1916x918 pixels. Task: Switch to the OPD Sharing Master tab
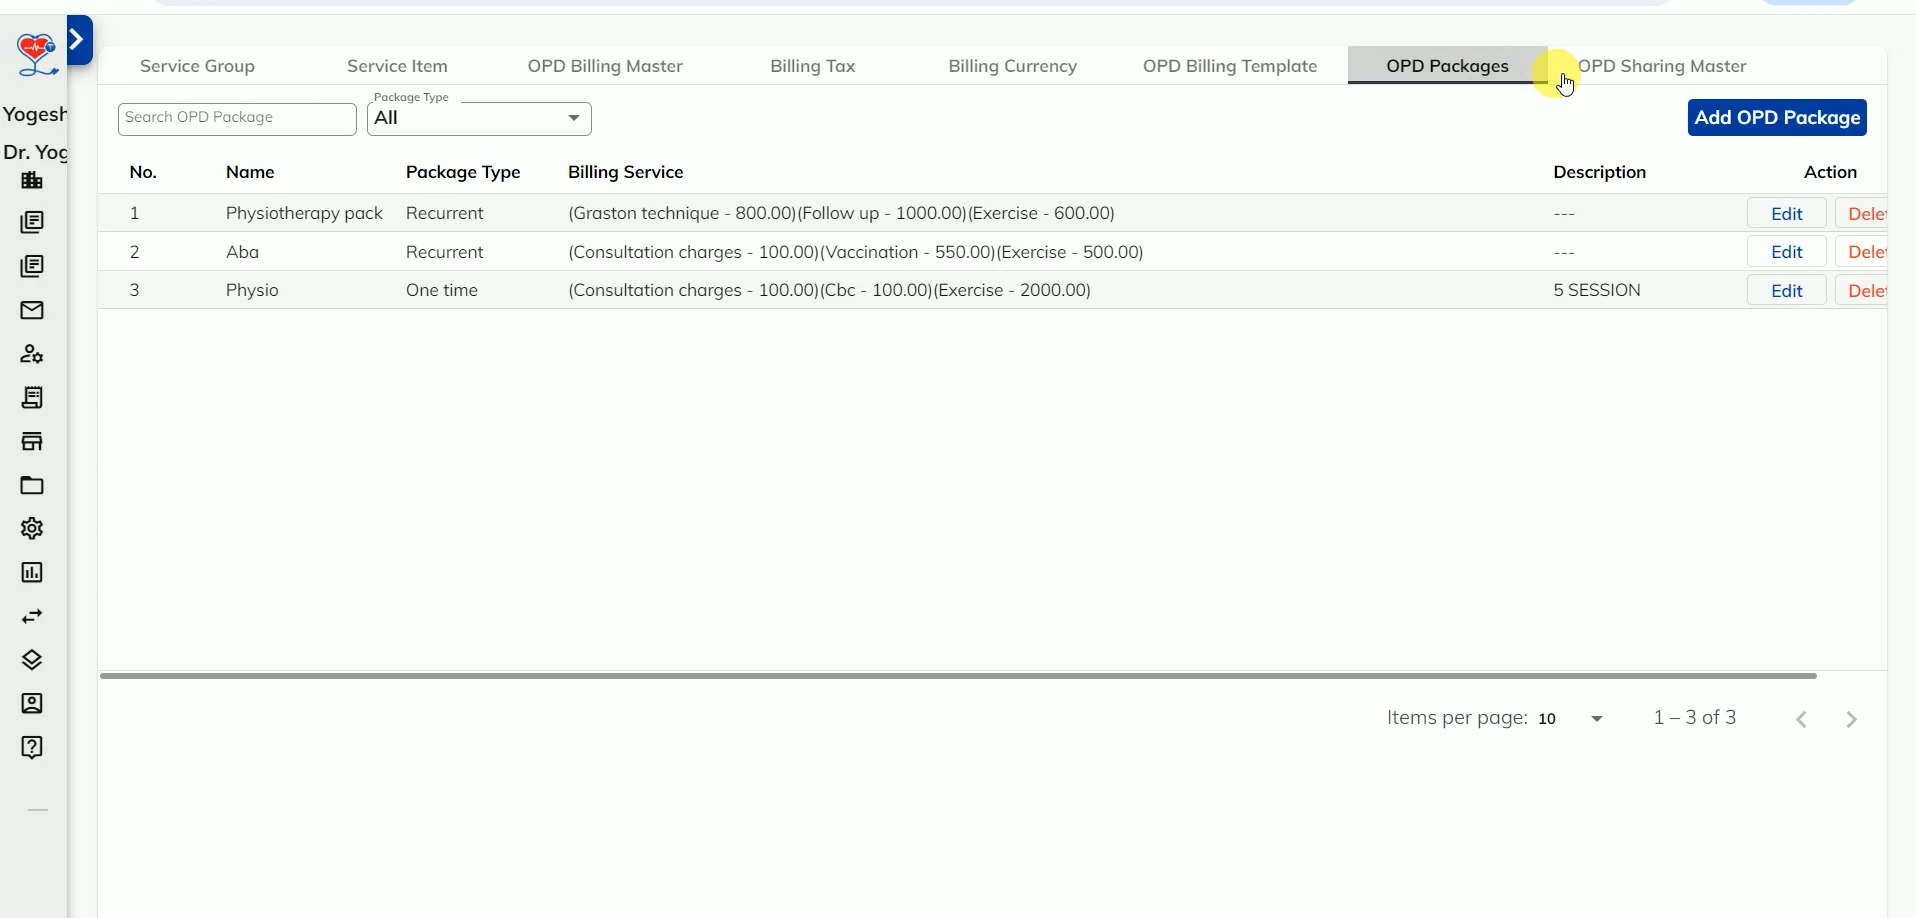(1666, 65)
